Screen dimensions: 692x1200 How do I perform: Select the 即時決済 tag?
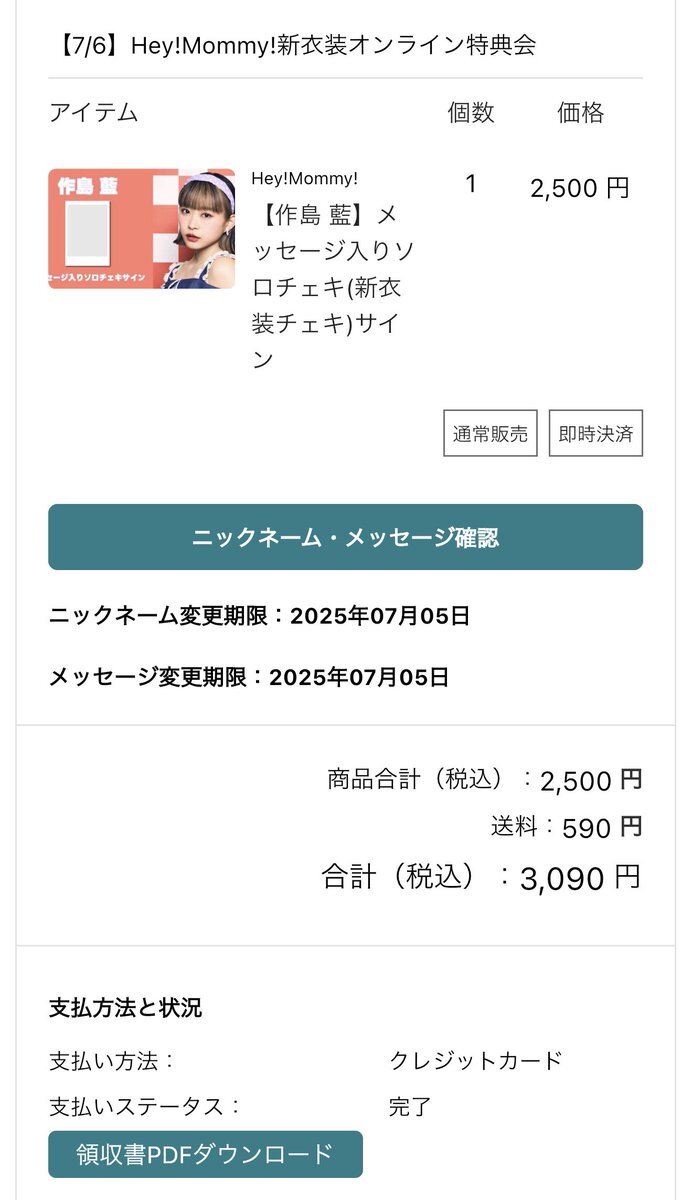[596, 434]
